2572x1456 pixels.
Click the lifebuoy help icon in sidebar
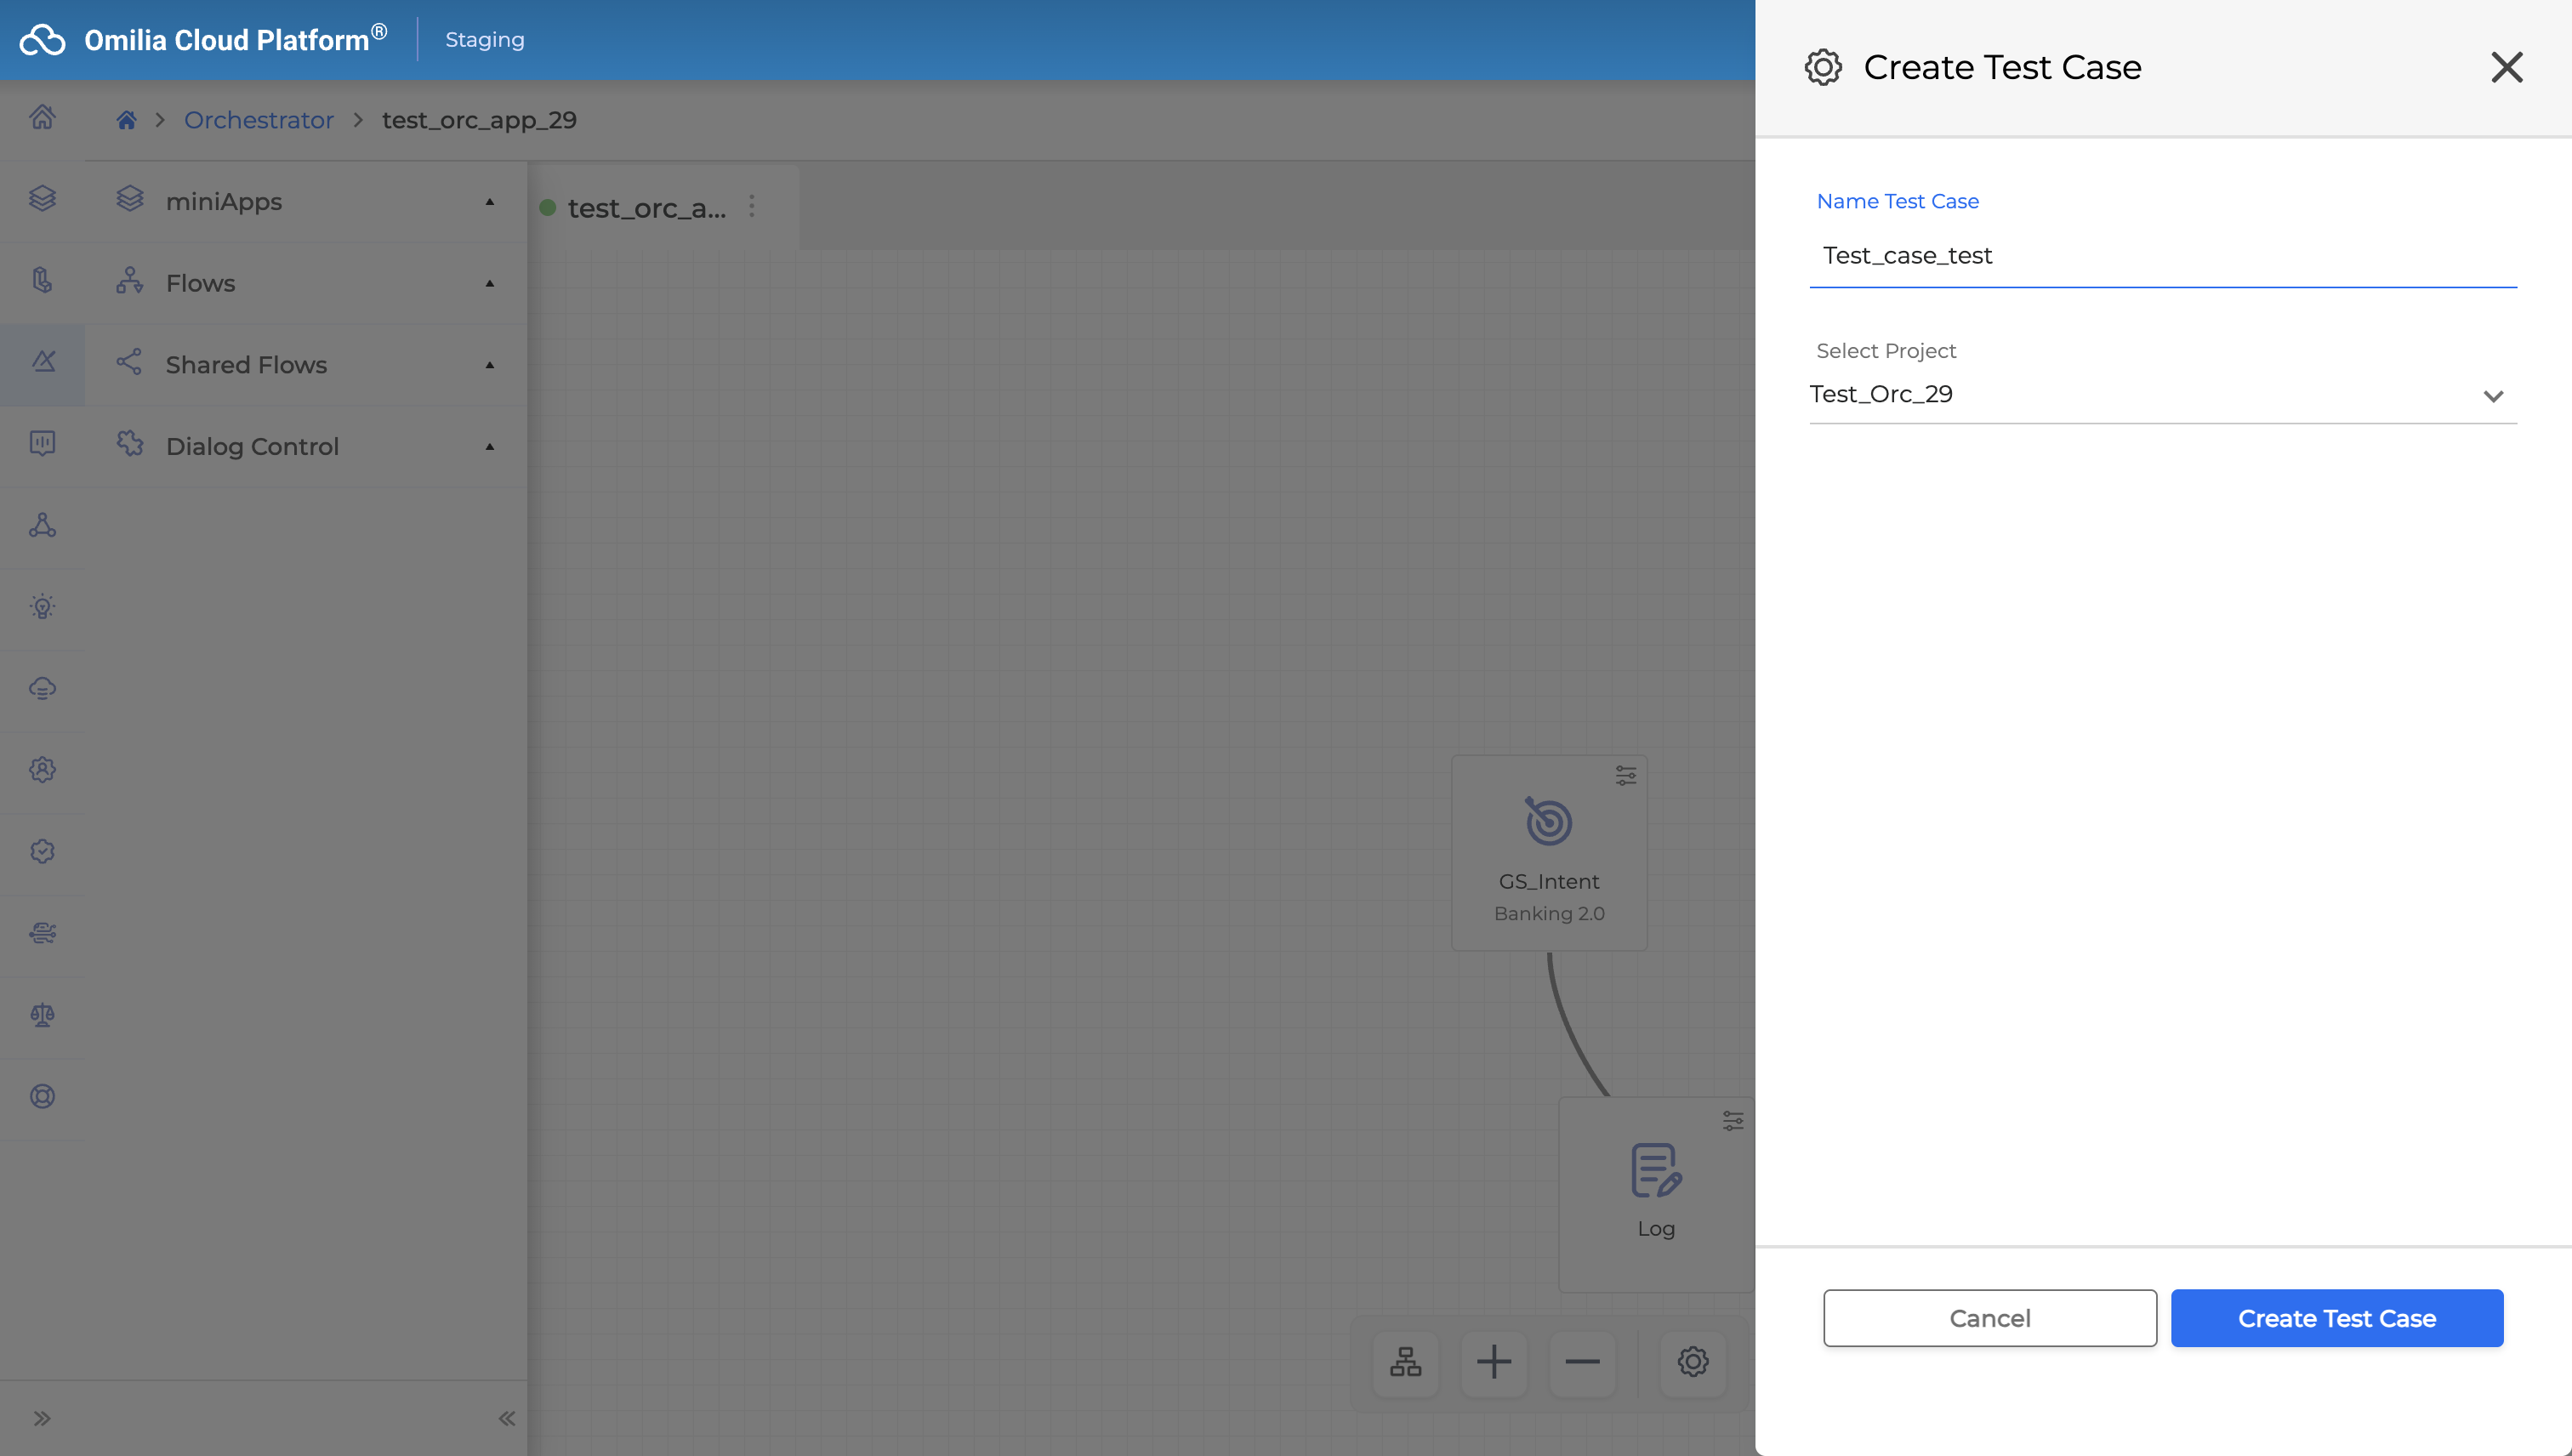(42, 1097)
